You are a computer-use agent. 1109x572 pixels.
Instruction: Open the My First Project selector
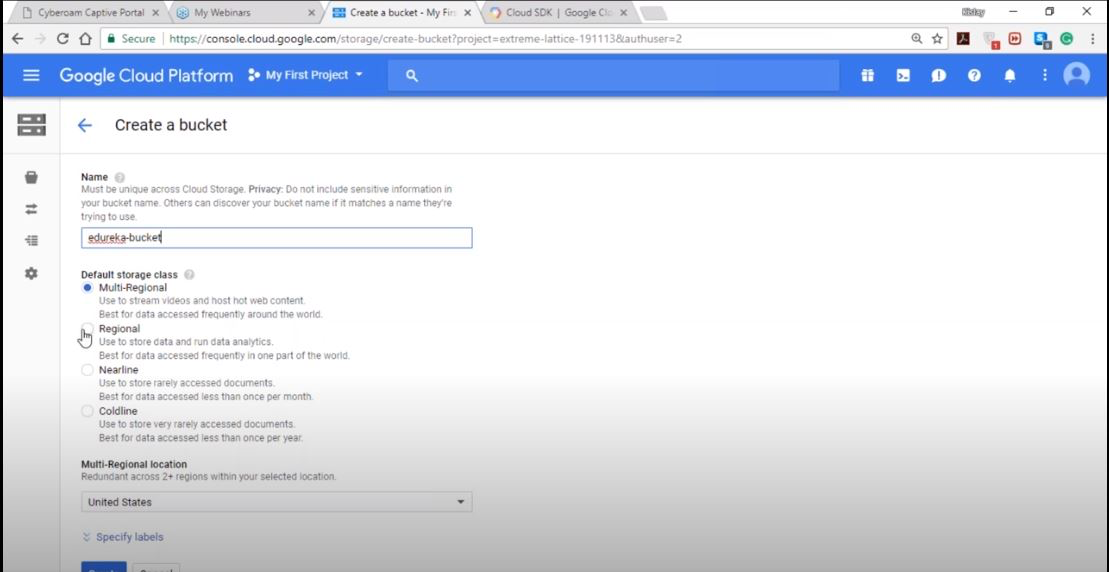pyautogui.click(x=306, y=75)
